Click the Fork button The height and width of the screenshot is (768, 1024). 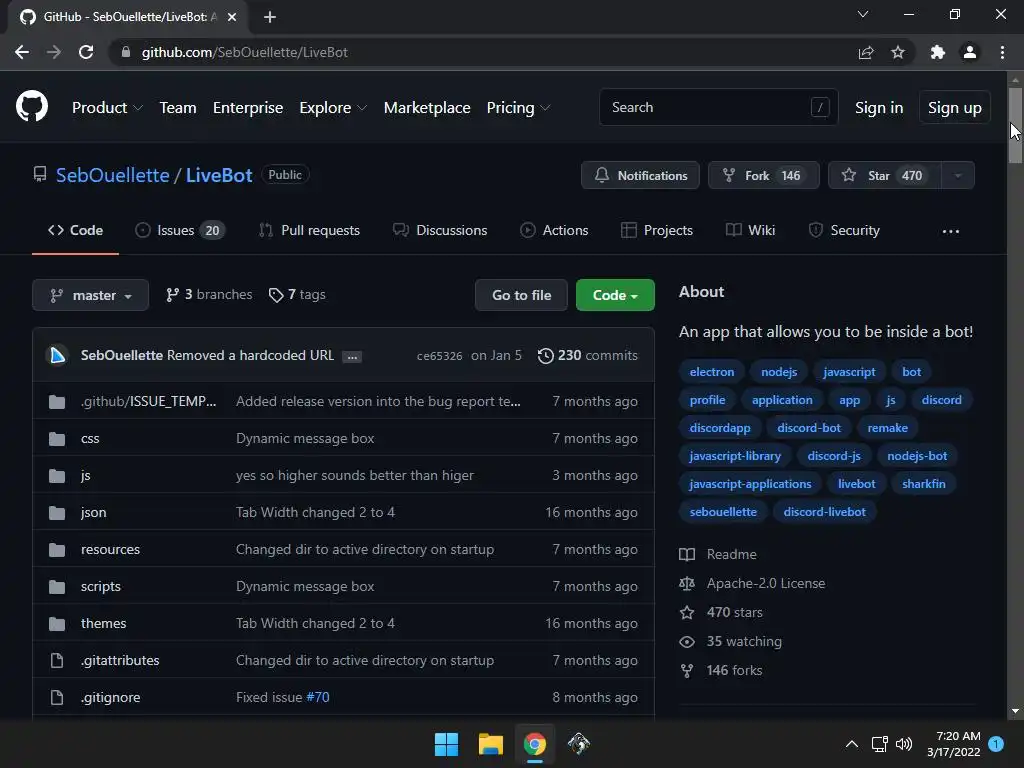click(763, 175)
